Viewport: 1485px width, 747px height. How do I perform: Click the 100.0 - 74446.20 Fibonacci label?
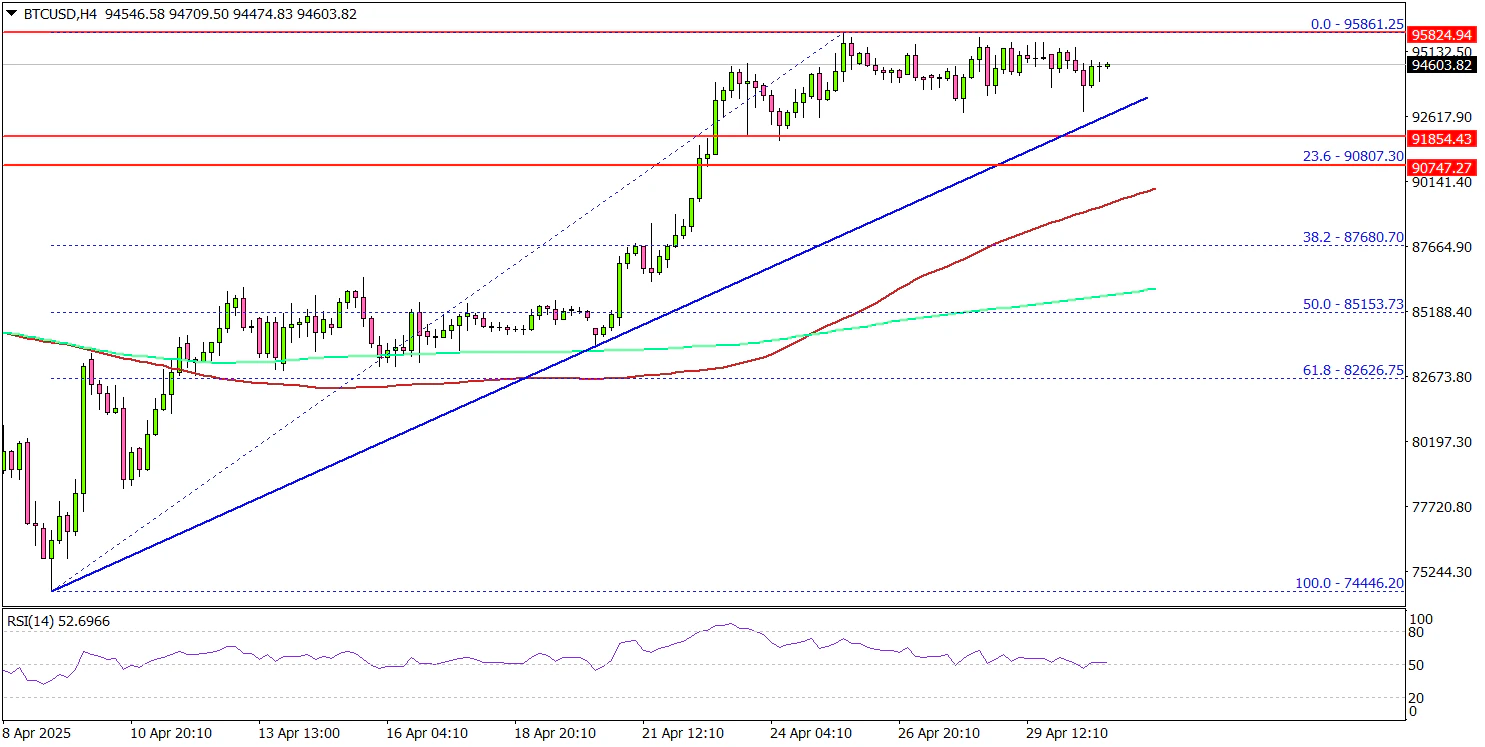(x=1349, y=582)
